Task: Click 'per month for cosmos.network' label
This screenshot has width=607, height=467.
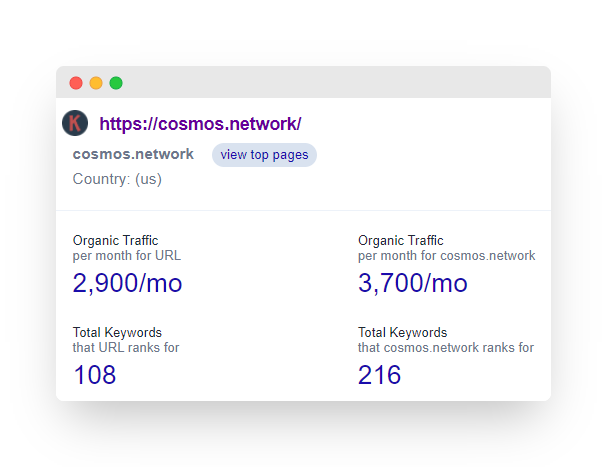Action: [x=446, y=256]
